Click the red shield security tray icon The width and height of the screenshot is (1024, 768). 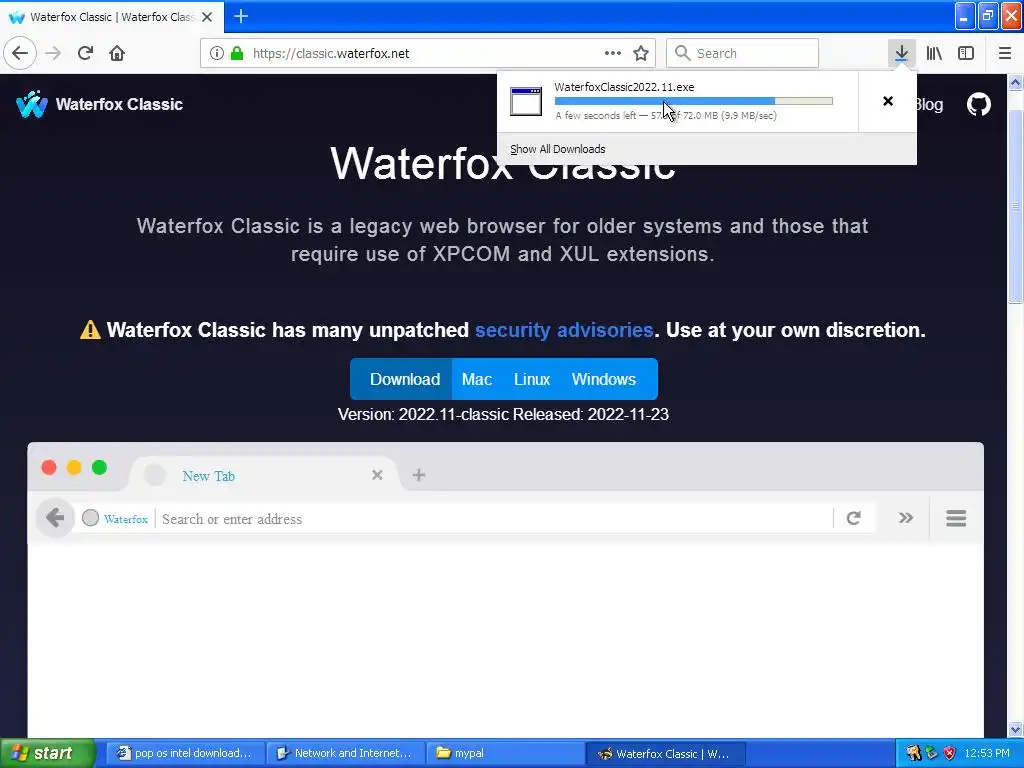coord(950,753)
